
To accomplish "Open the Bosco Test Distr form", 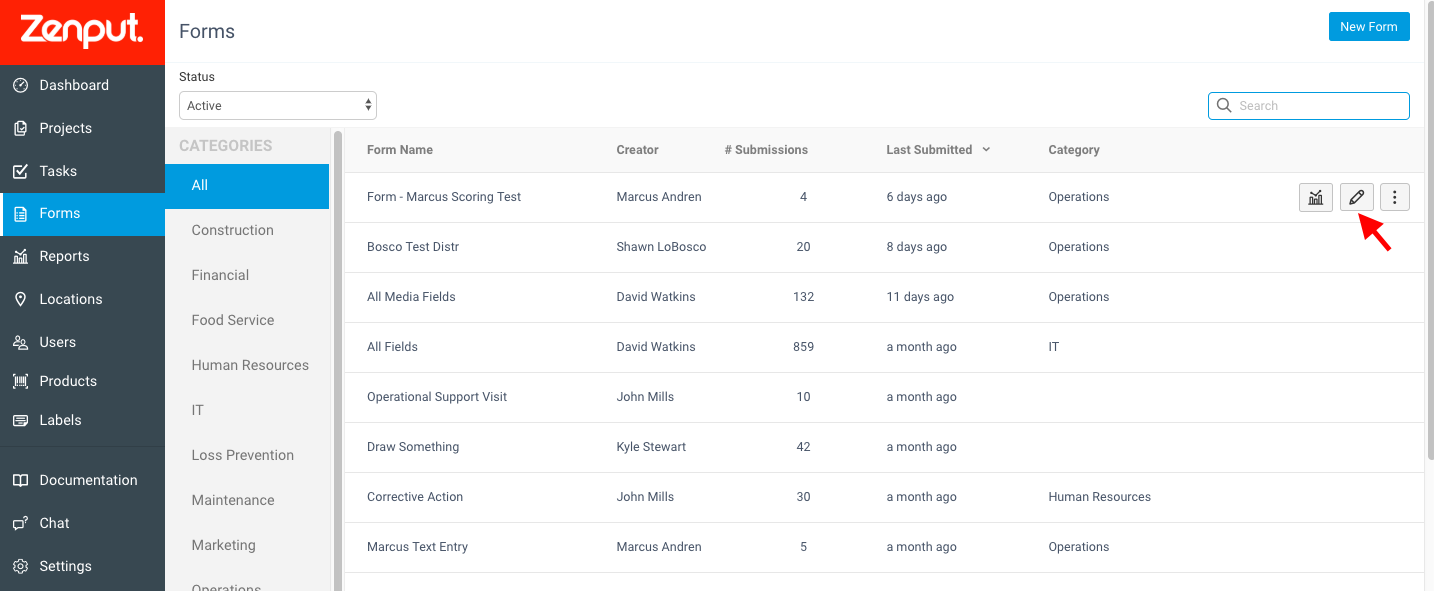I will [413, 247].
